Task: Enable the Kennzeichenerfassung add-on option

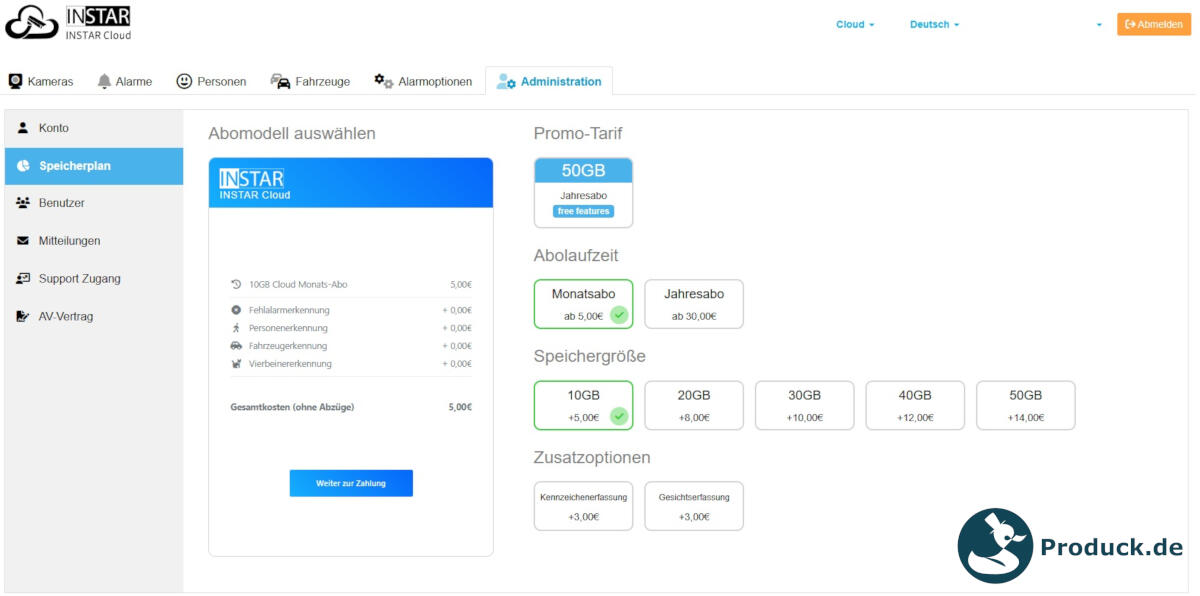Action: click(583, 505)
